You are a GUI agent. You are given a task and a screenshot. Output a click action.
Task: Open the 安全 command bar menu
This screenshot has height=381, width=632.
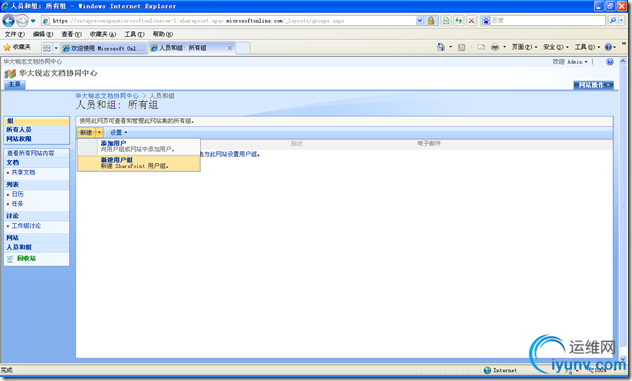click(x=556, y=47)
